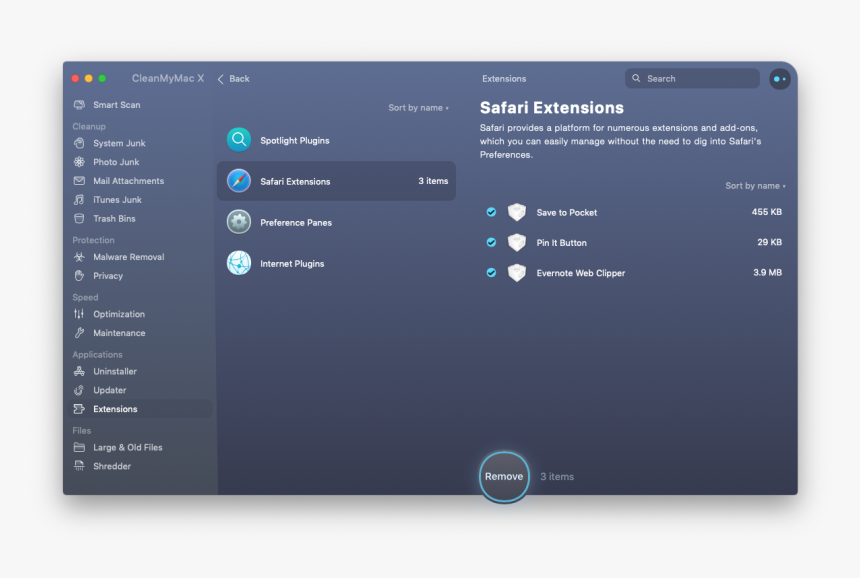Viewport: 860px width, 578px height.
Task: Open Maintenance section
Action: (119, 333)
